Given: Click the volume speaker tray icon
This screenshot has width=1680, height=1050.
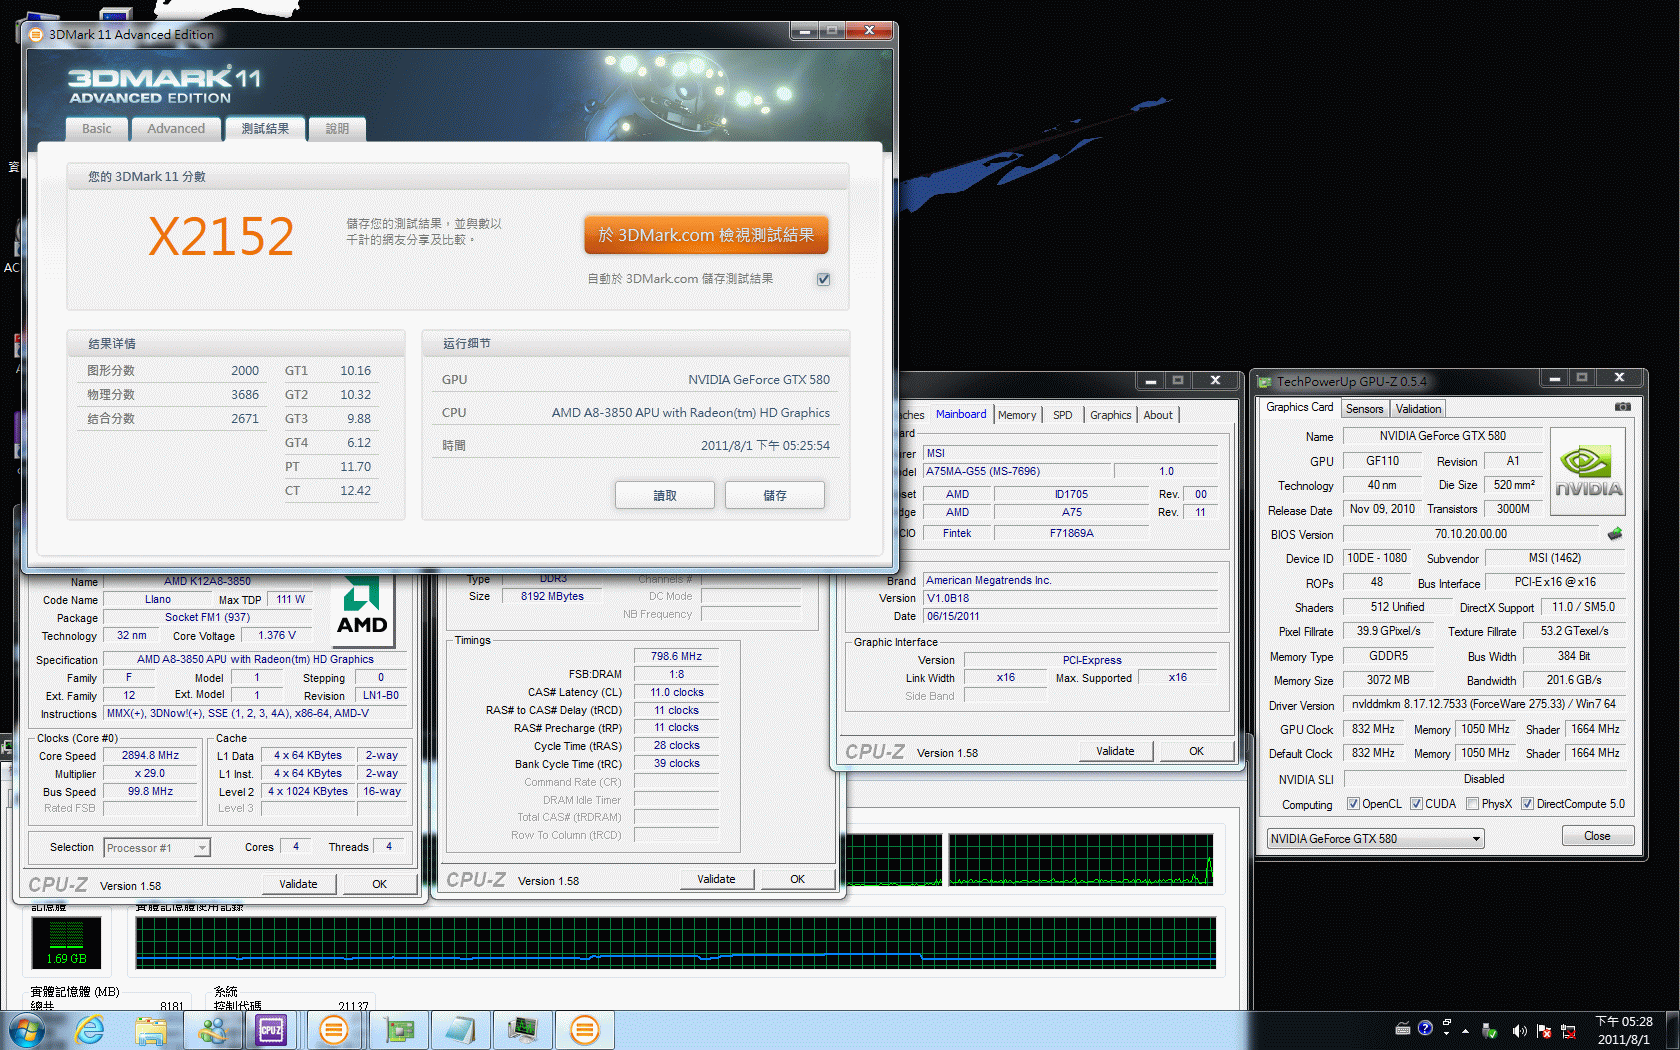Looking at the screenshot, I should coord(1518,1030).
